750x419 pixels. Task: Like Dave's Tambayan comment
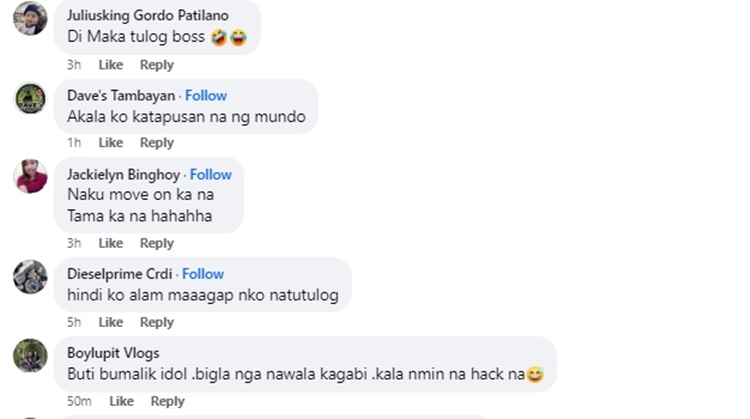tap(110, 143)
